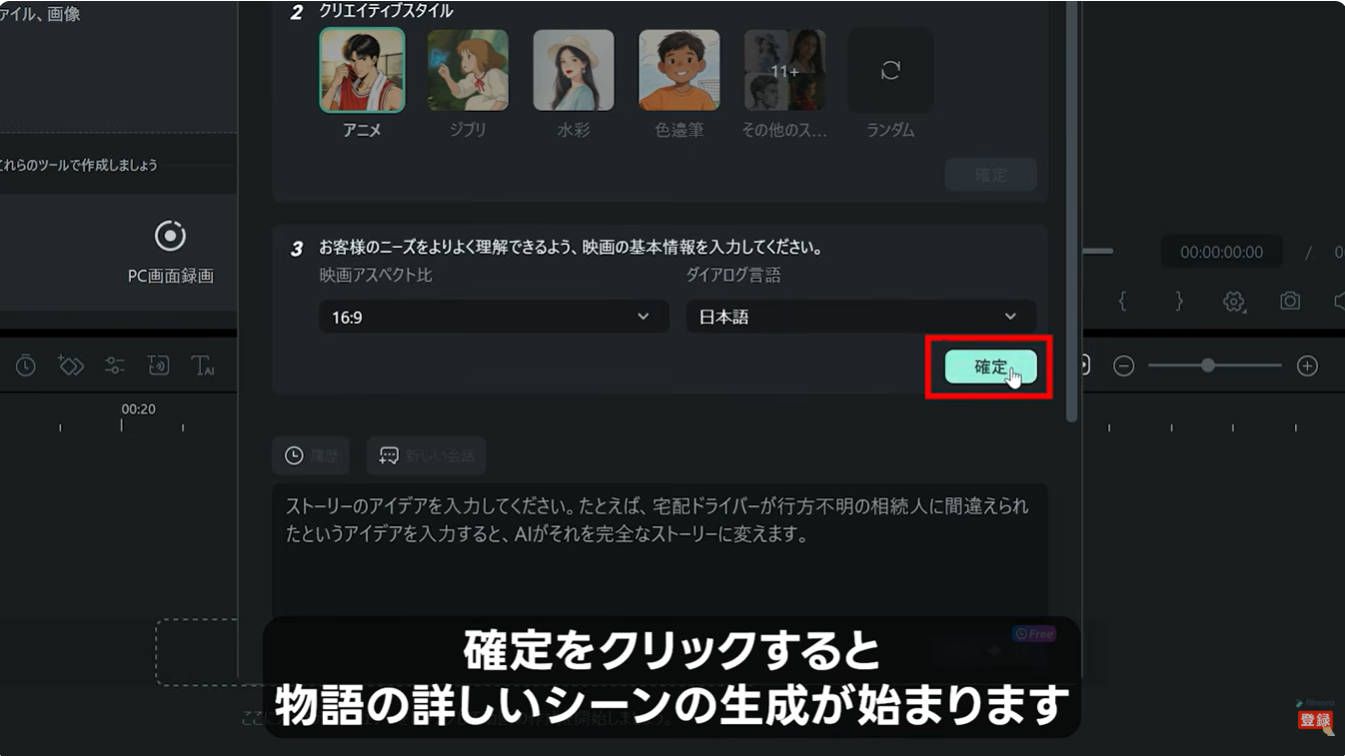Click the camera snapshot icon
This screenshot has height=756, width=1345.
tap(1290, 301)
